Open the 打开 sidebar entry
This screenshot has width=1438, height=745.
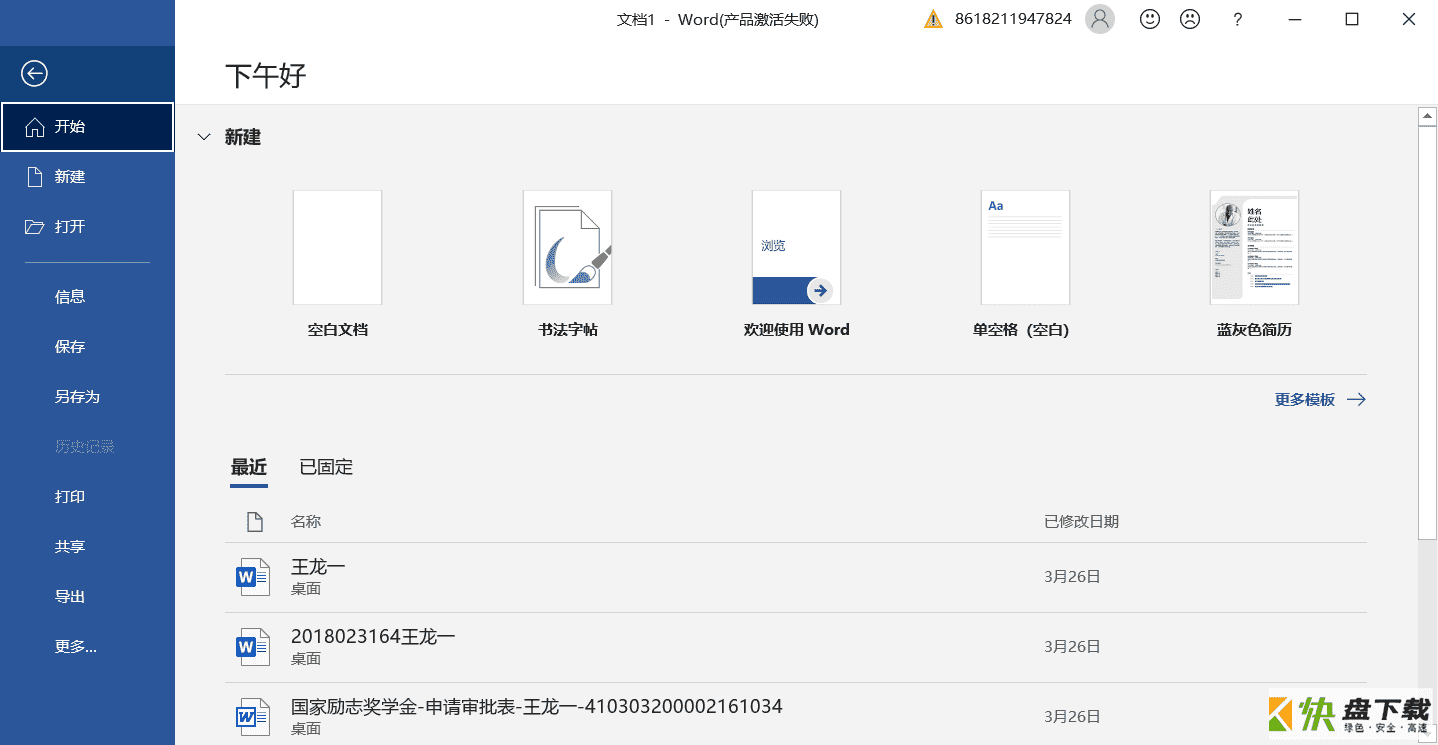87,227
